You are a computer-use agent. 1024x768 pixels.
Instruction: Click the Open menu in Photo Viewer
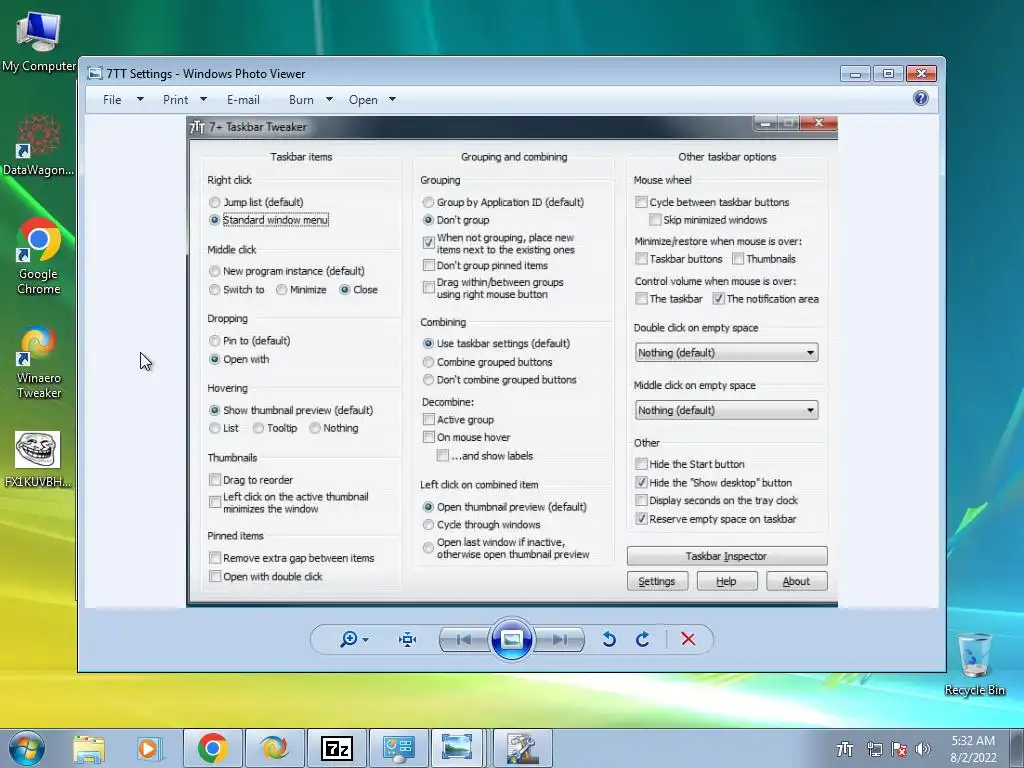click(x=363, y=100)
